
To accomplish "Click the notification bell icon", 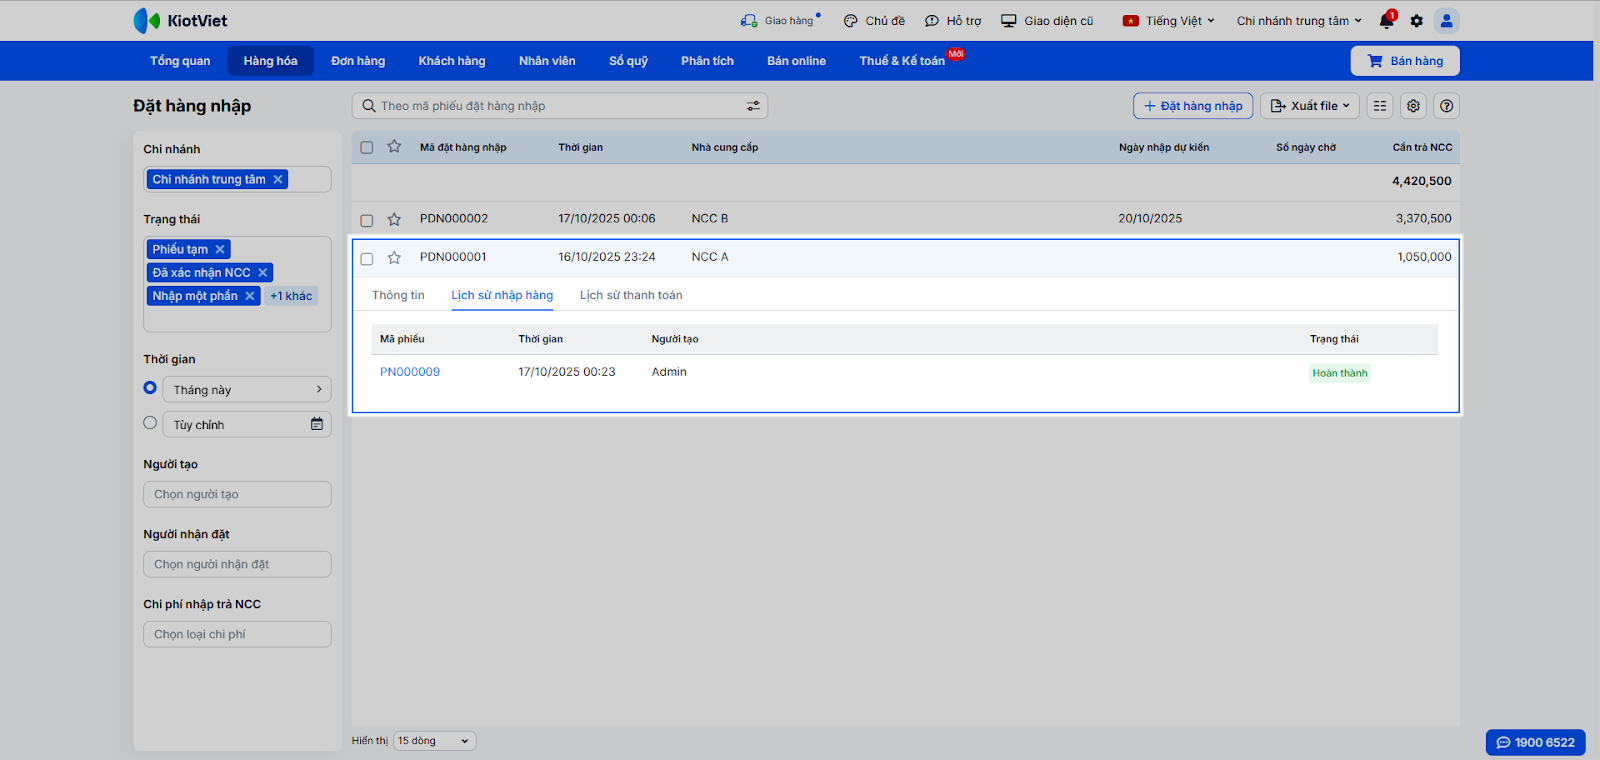I will [1386, 21].
